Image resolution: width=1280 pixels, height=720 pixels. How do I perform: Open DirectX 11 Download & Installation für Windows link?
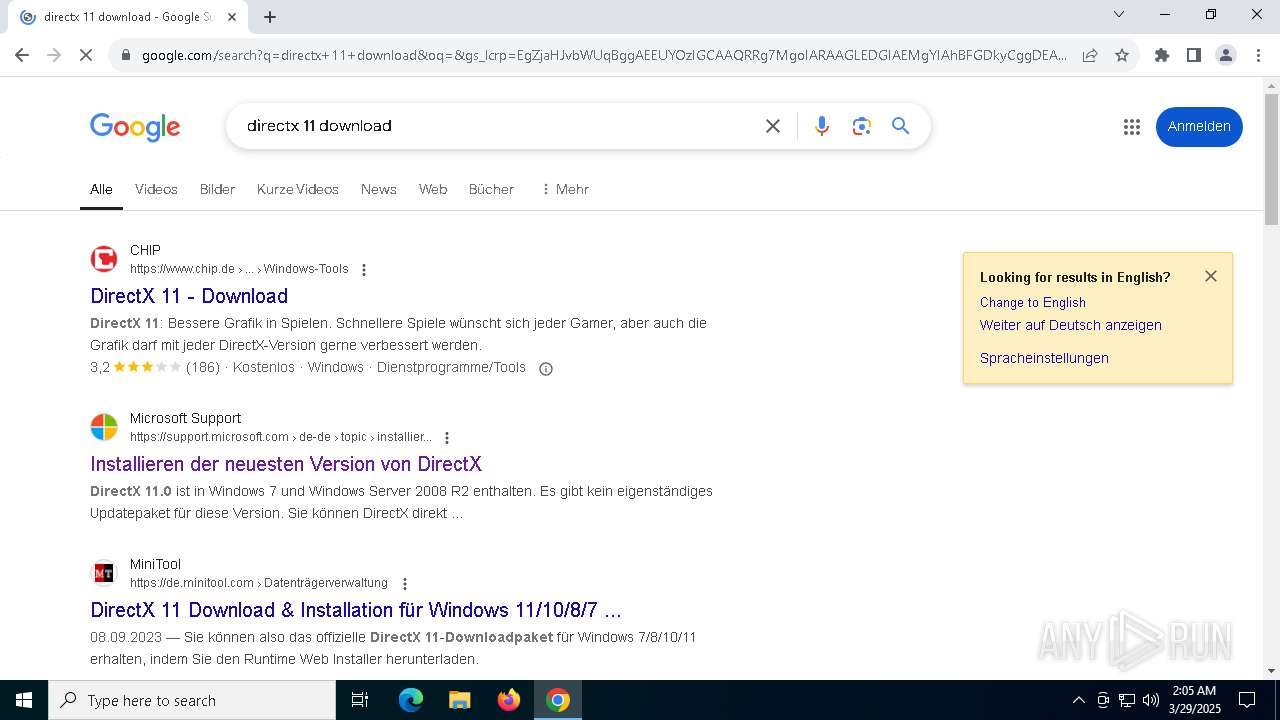pyautogui.click(x=356, y=610)
